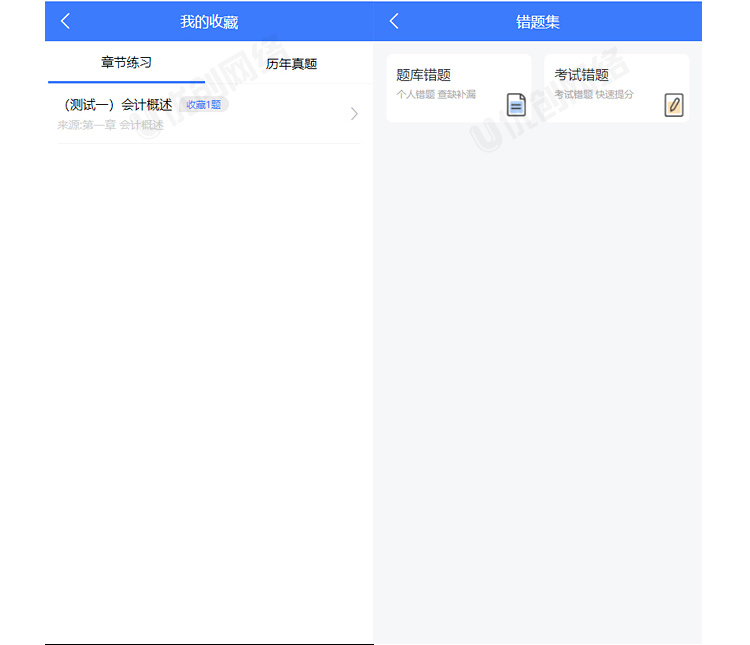Click the 收藏1题 badge
Image resolution: width=750 pixels, height=645 pixels.
coord(204,105)
